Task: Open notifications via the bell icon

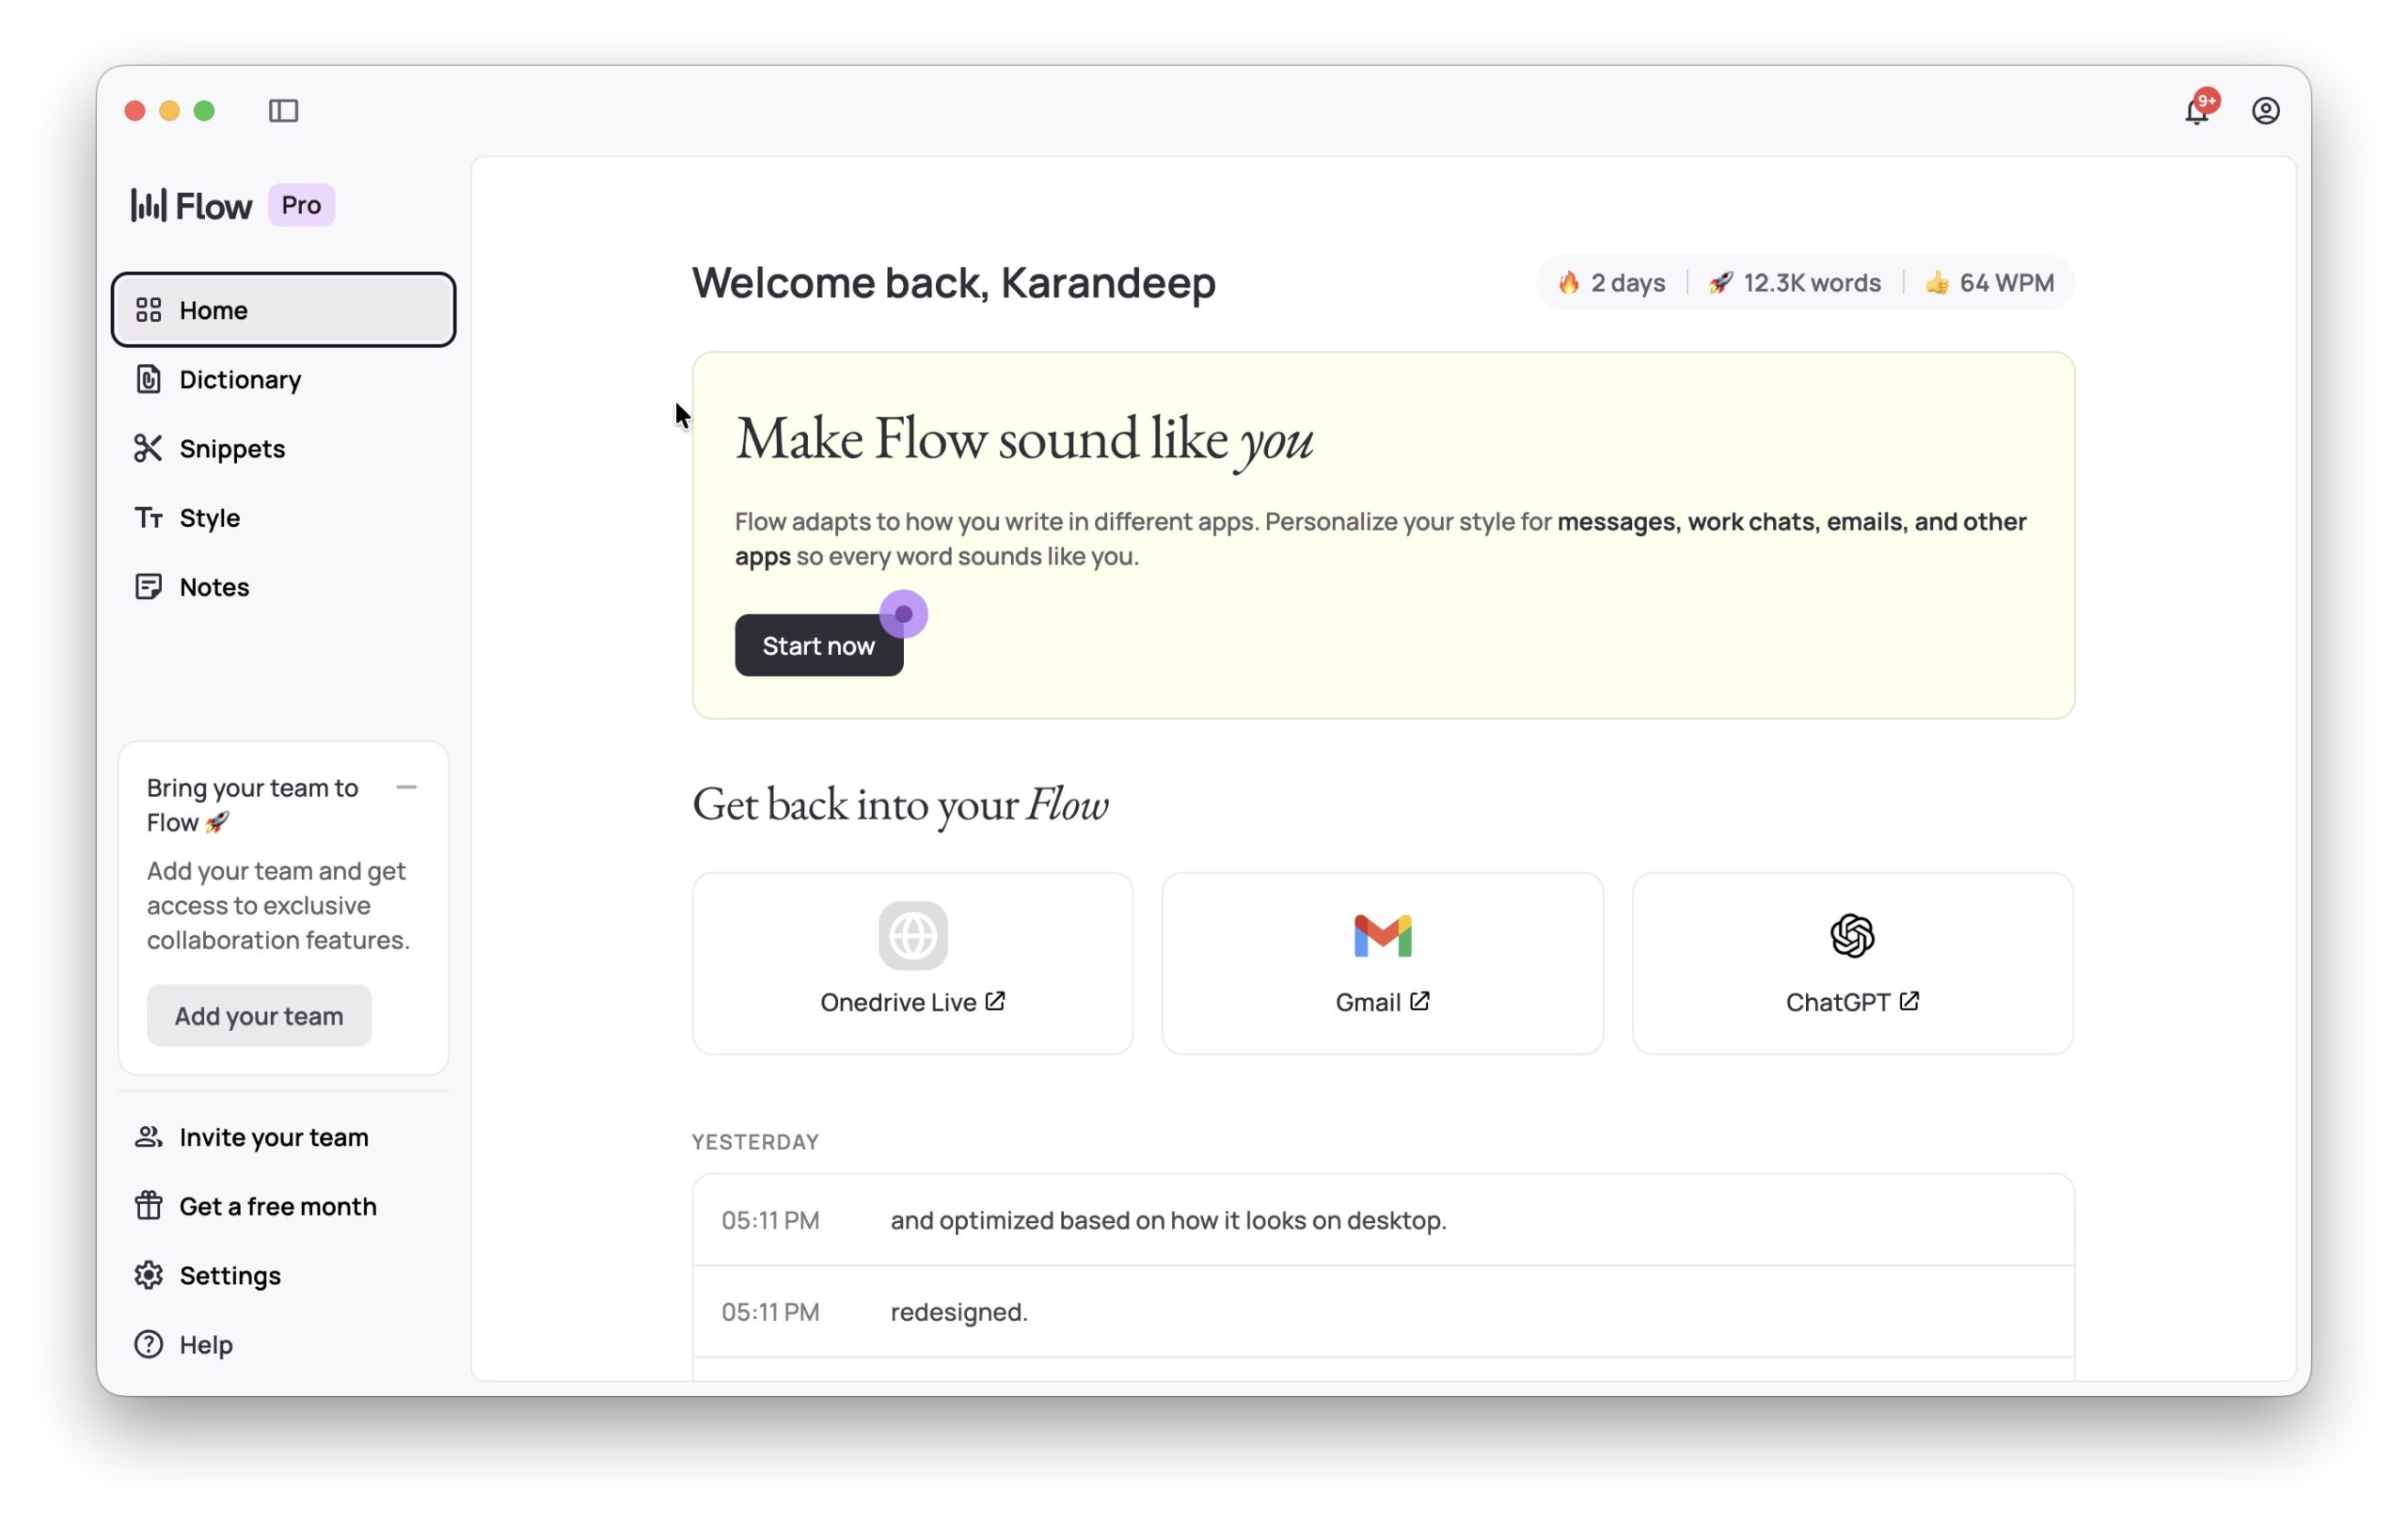Action: pos(2196,111)
